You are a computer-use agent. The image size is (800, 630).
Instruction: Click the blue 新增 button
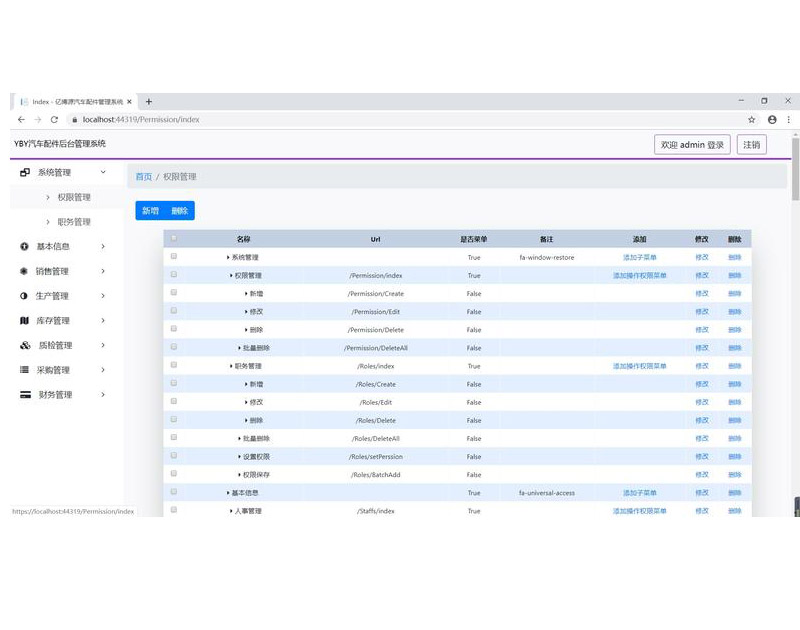(x=150, y=211)
